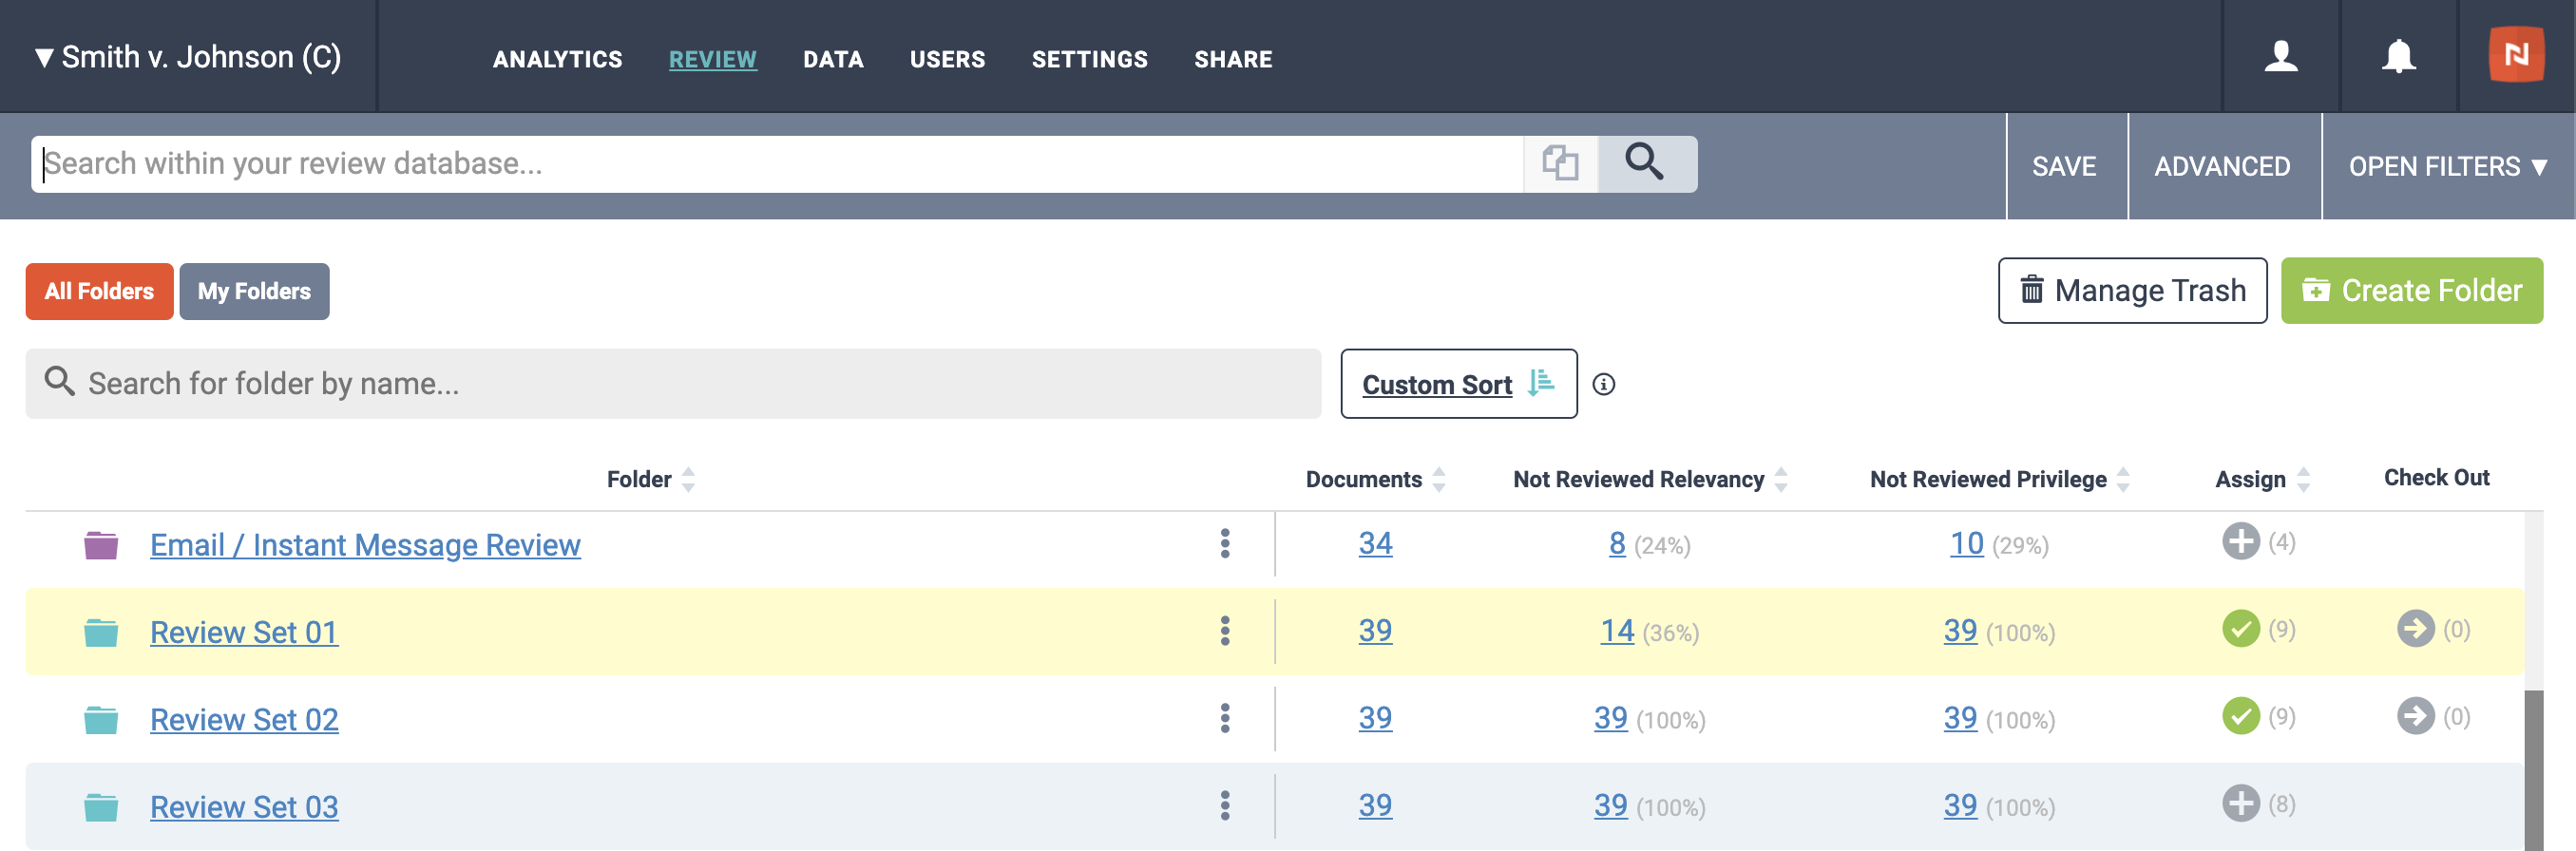Open ADVANCED search
Image resolution: width=2576 pixels, height=851 pixels.
(2222, 166)
